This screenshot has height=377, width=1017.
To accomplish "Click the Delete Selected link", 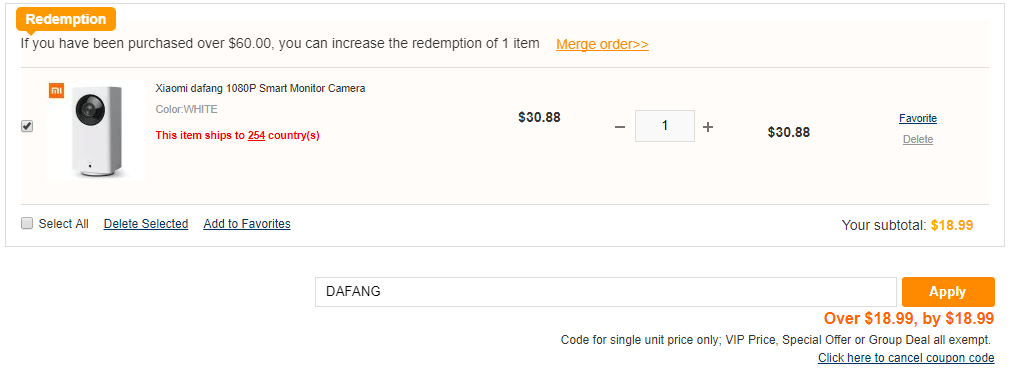I will pos(146,224).
